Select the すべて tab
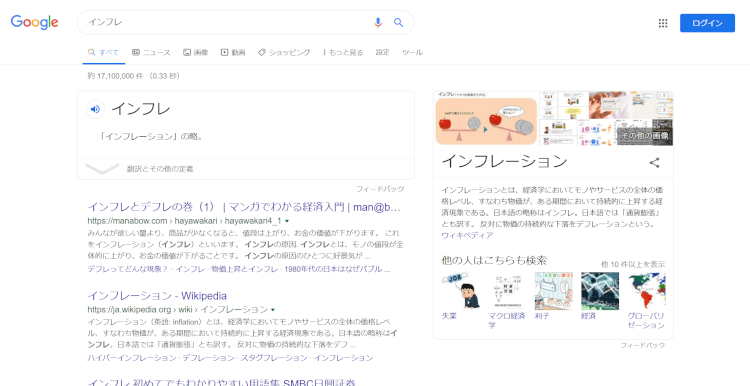 click(103, 53)
